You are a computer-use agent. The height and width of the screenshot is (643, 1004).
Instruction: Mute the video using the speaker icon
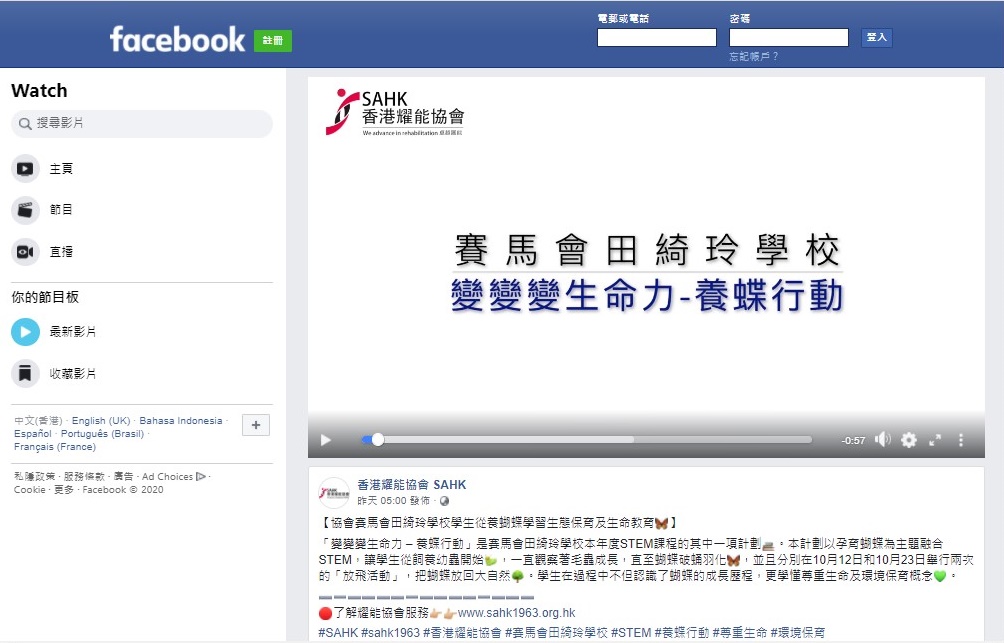tap(883, 439)
